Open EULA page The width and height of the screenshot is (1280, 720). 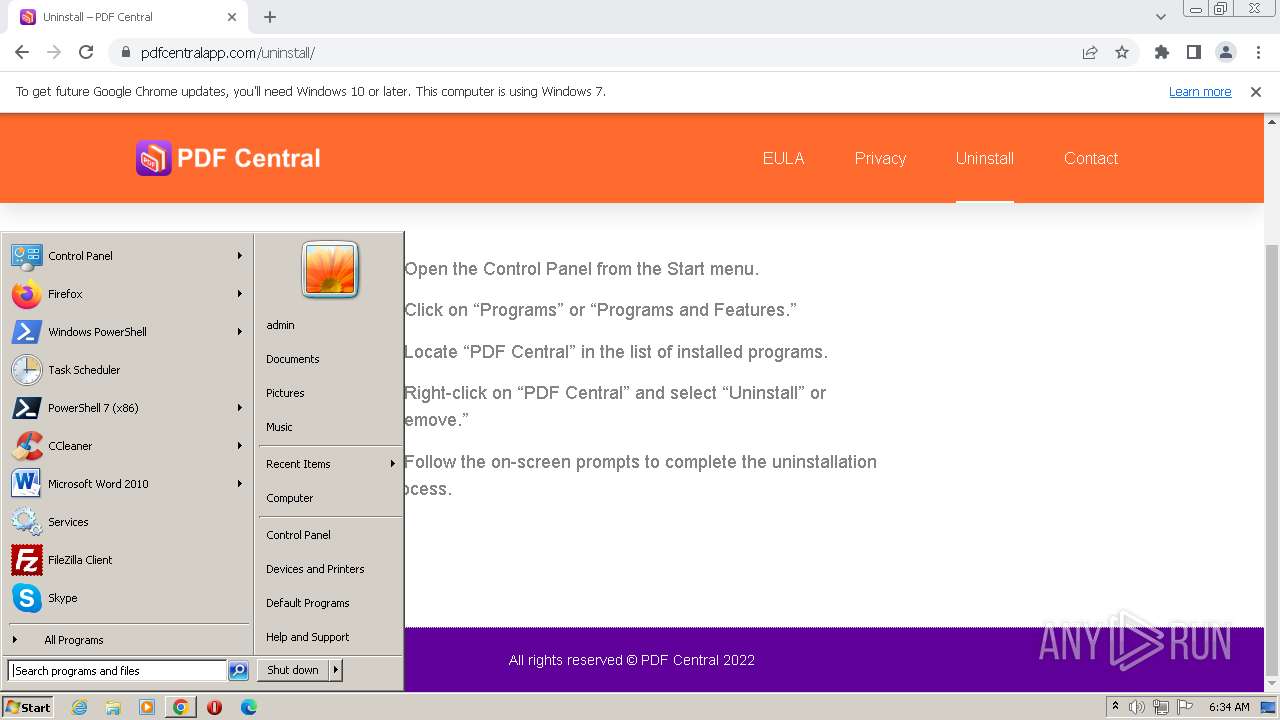pos(783,158)
